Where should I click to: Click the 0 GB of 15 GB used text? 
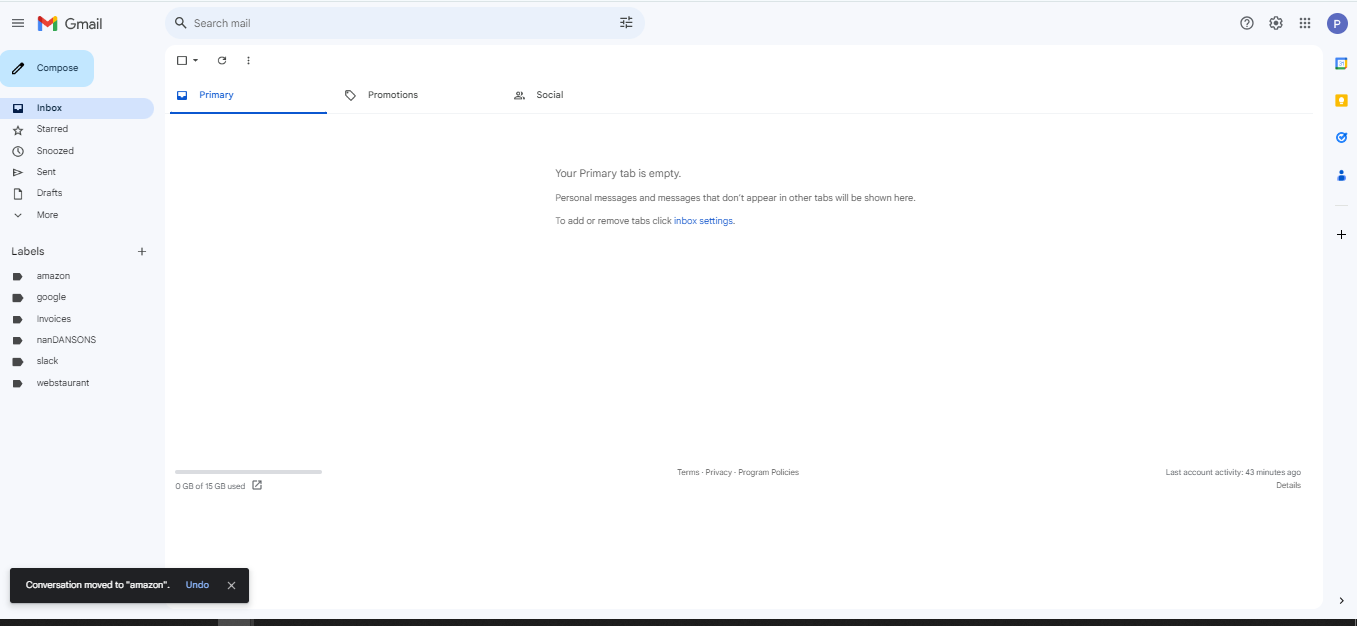tap(210, 486)
